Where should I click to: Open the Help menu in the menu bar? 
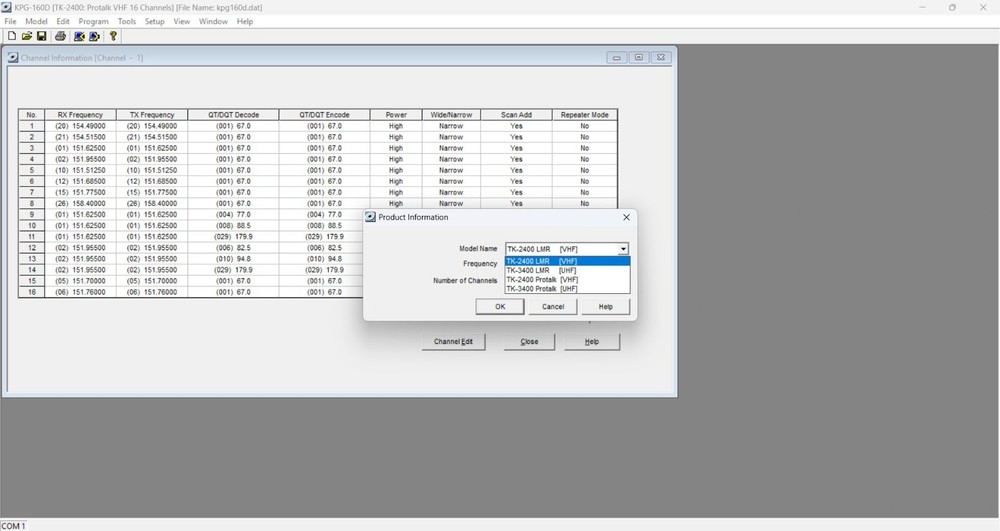pyautogui.click(x=245, y=21)
